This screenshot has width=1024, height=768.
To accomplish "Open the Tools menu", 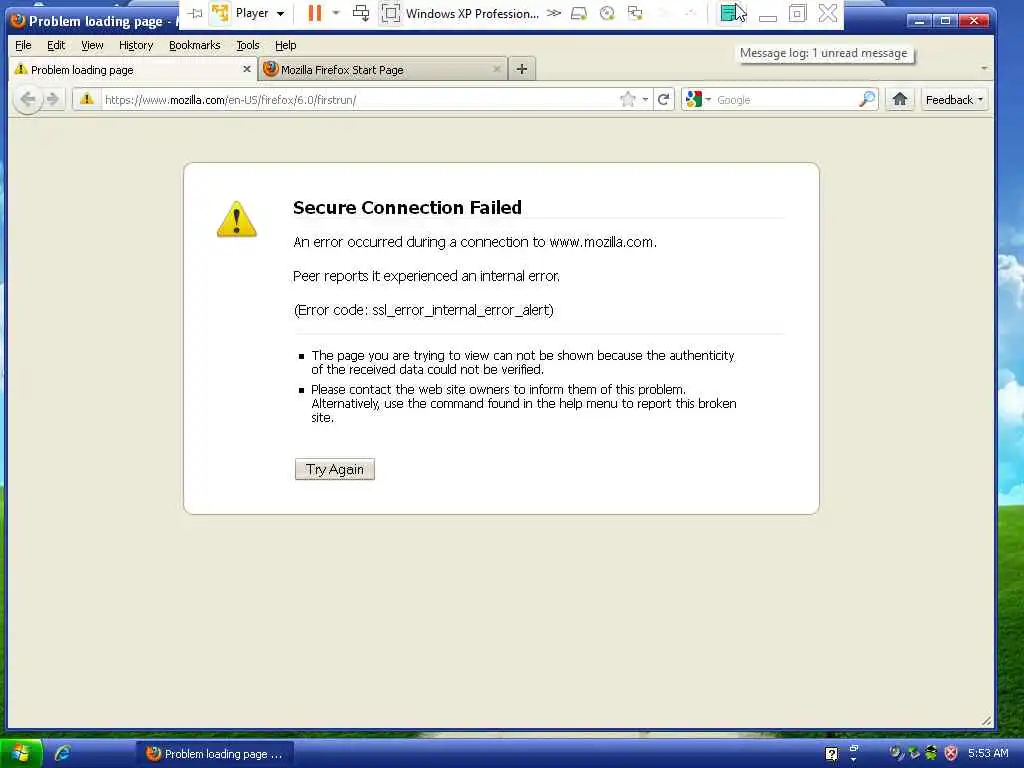I will [248, 45].
